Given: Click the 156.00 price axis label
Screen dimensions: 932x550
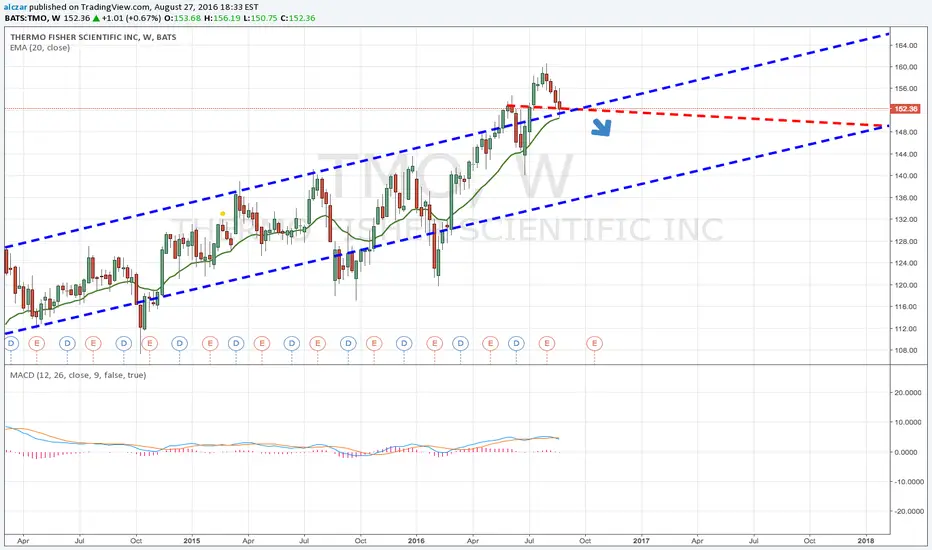Looking at the screenshot, I should pyautogui.click(x=906, y=89).
